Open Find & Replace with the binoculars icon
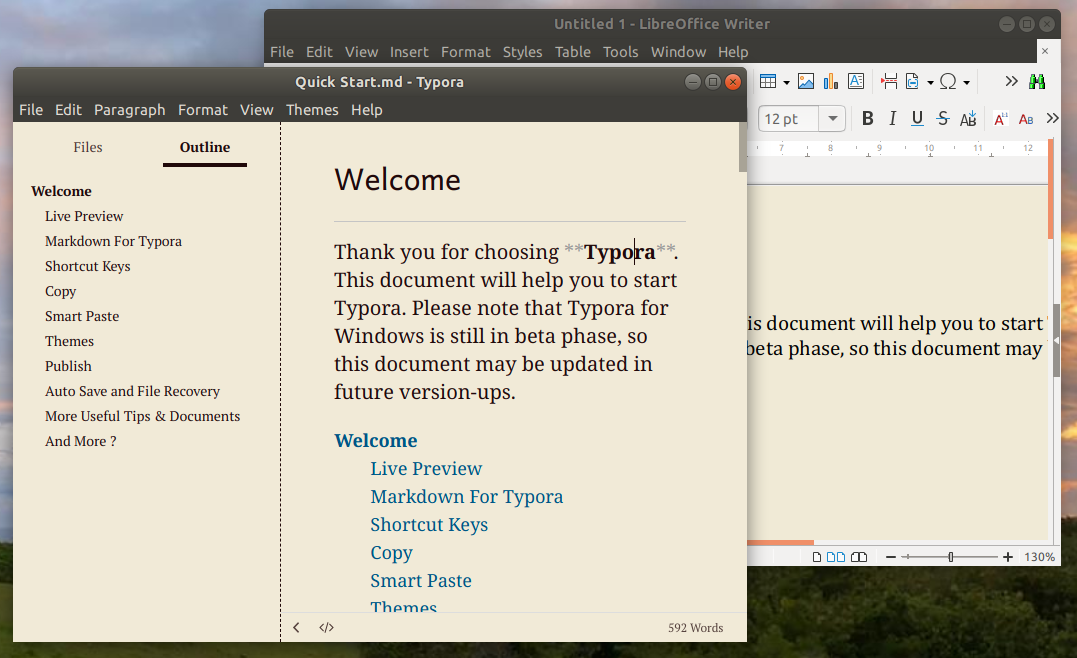The height and width of the screenshot is (658, 1077). pyautogui.click(x=1037, y=81)
